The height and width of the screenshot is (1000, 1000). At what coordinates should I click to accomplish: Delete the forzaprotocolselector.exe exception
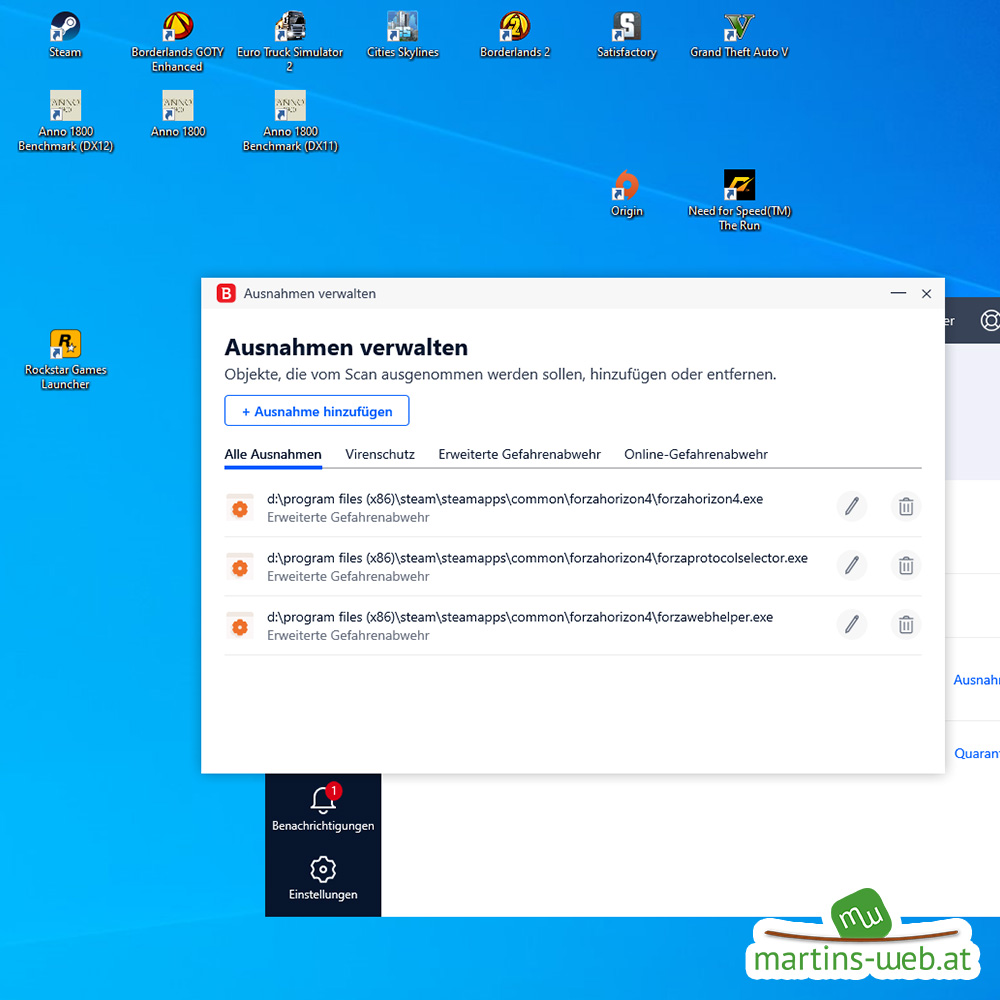906,566
